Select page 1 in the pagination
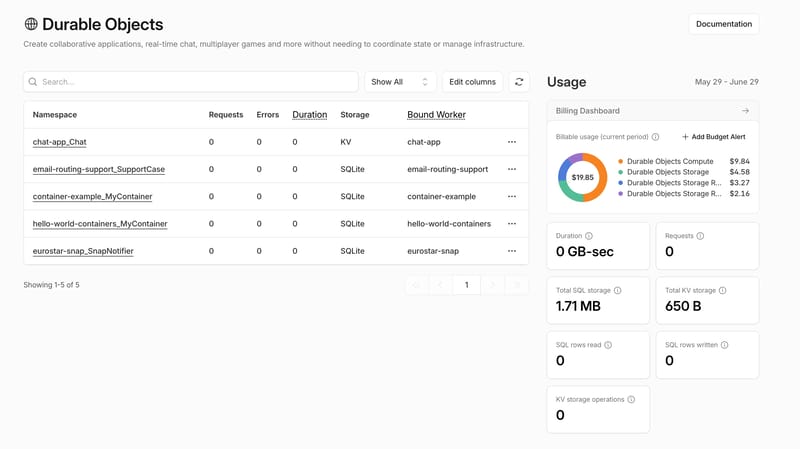This screenshot has width=800, height=449. pyautogui.click(x=466, y=285)
